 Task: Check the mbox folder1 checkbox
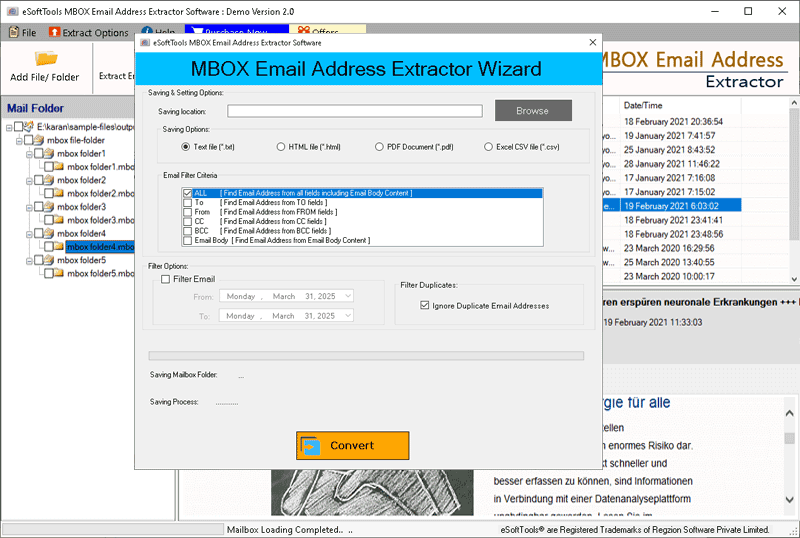pyautogui.click(x=39, y=153)
